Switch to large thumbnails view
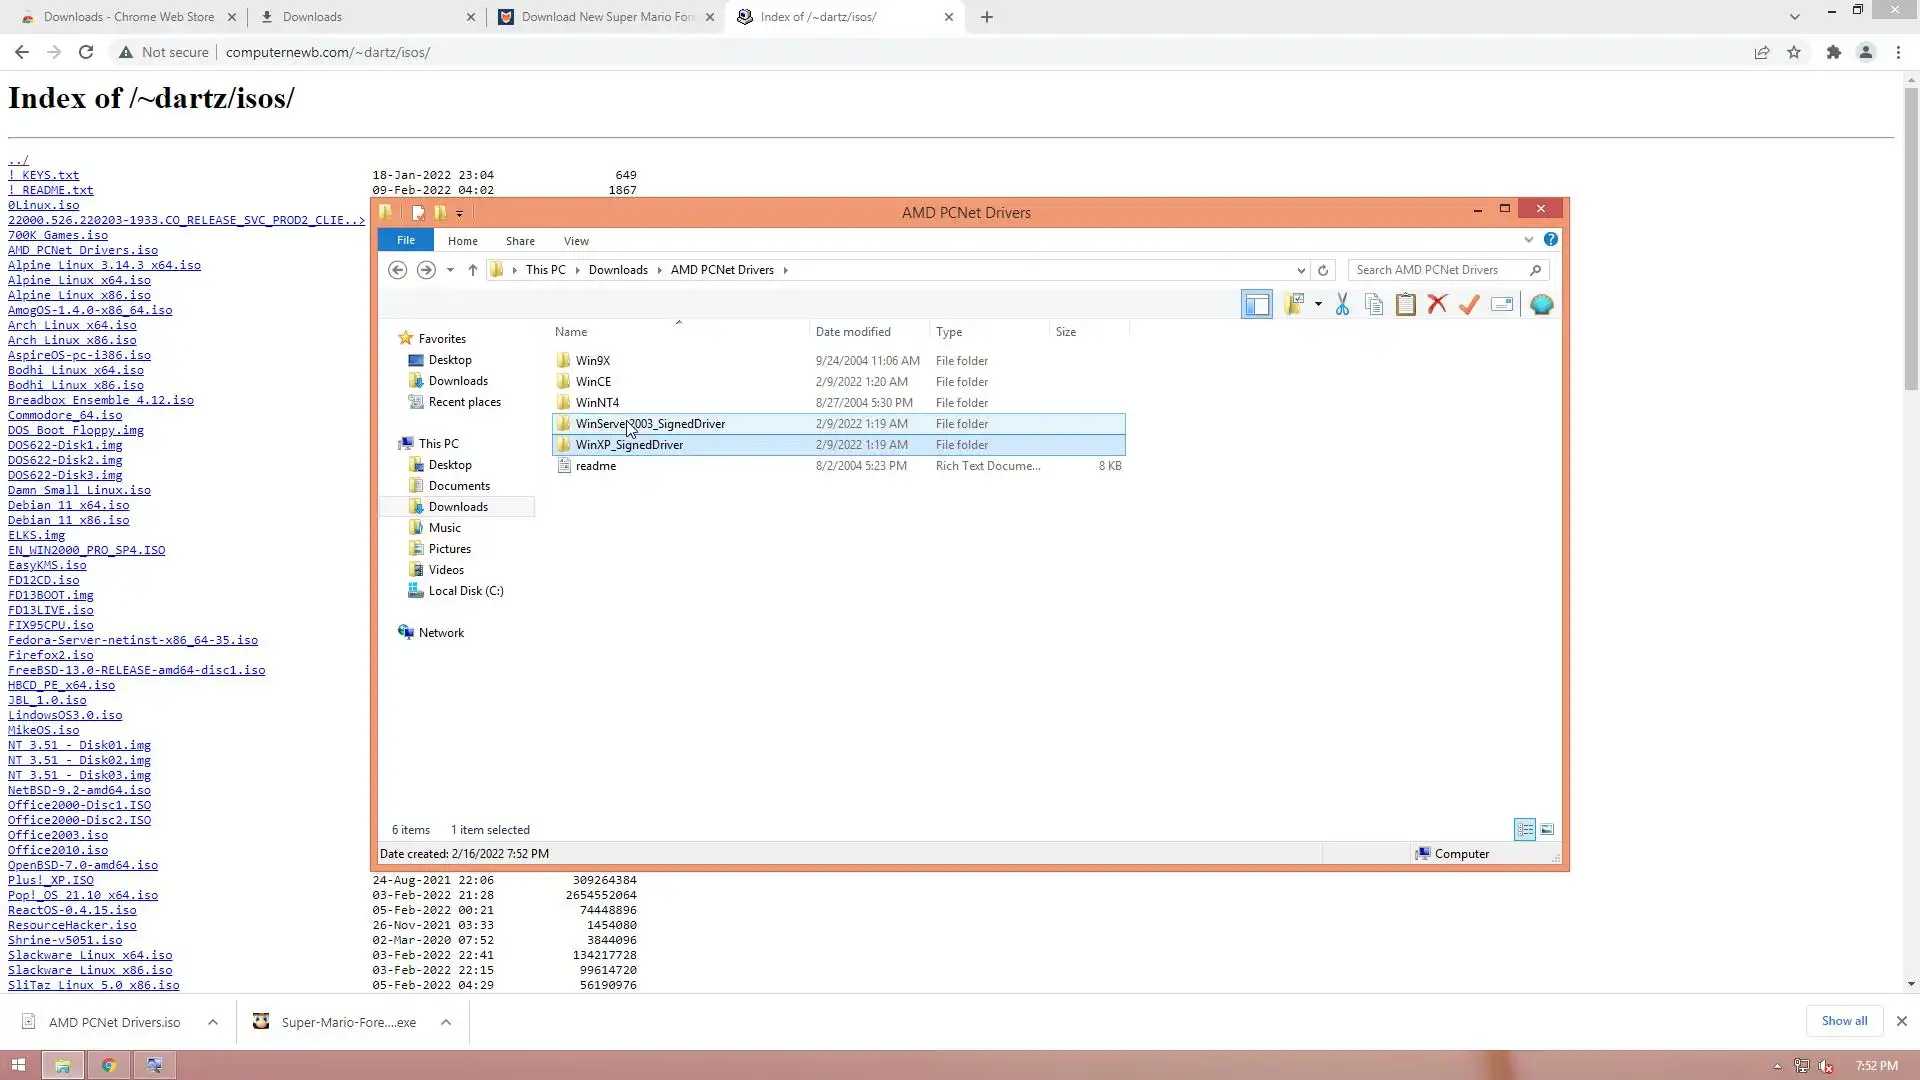Screen dimensions: 1920x1080 click(1547, 830)
